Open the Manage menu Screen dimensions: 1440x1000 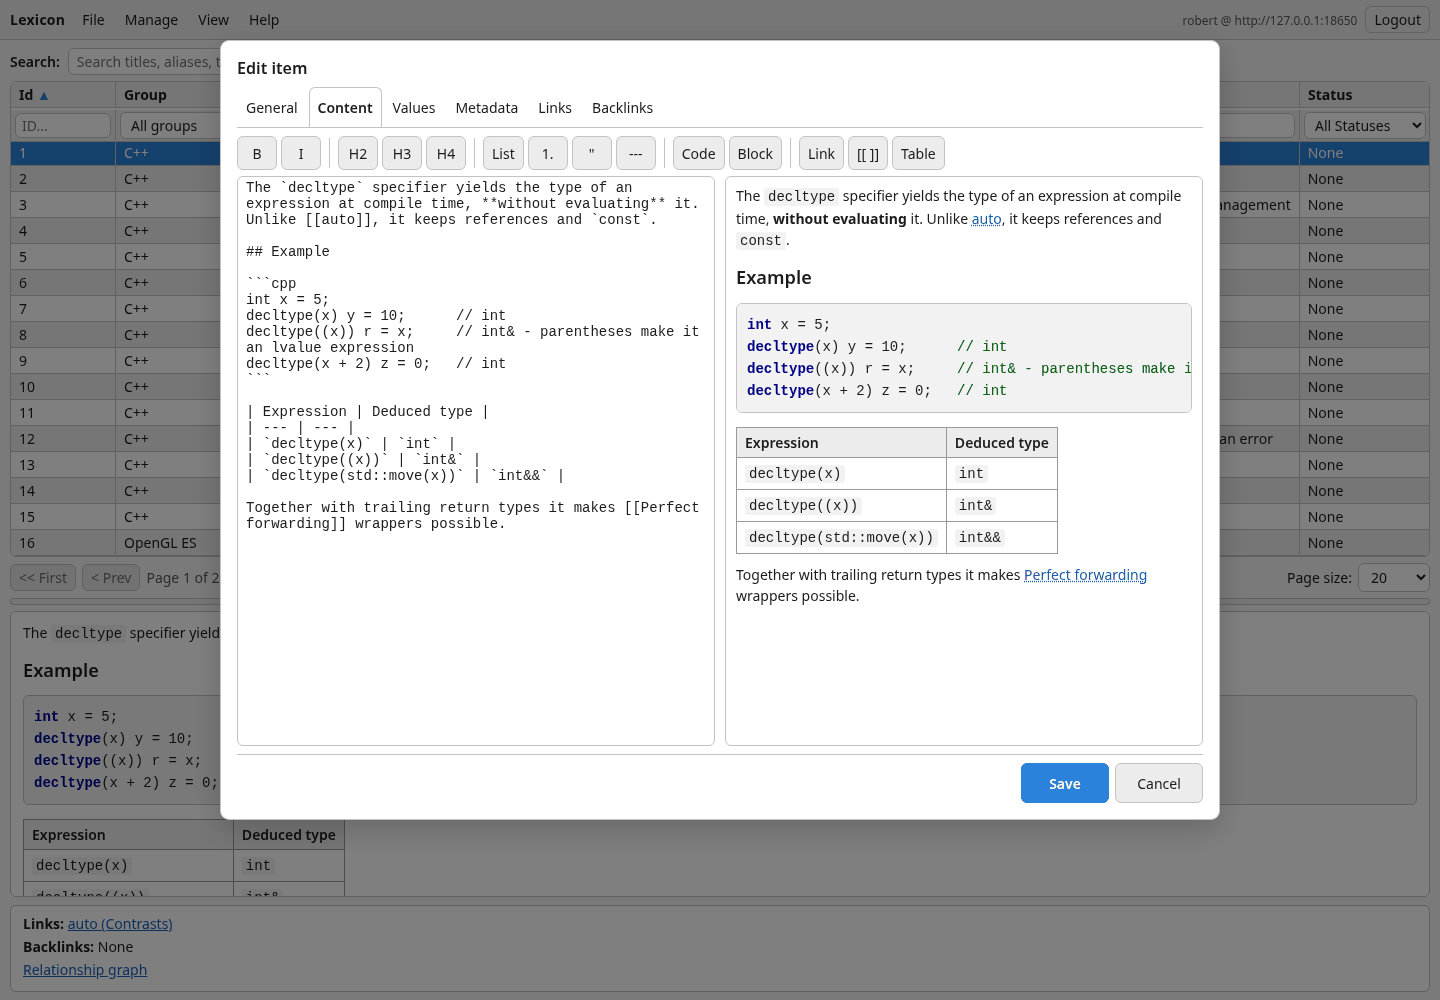151,20
